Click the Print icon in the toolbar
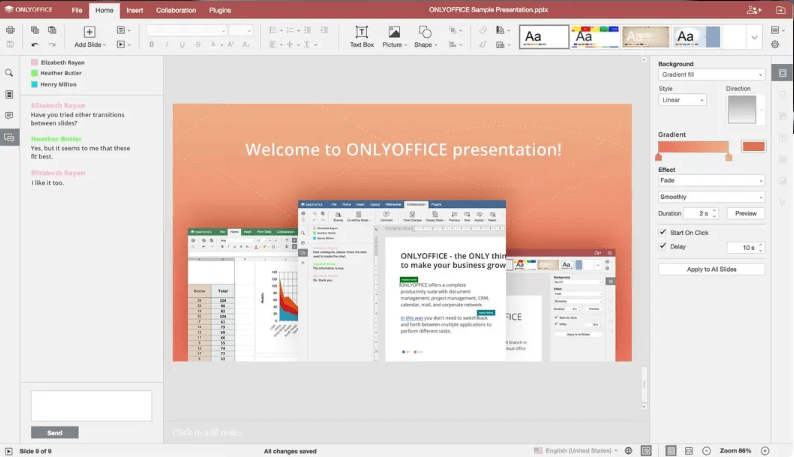 tap(10, 30)
